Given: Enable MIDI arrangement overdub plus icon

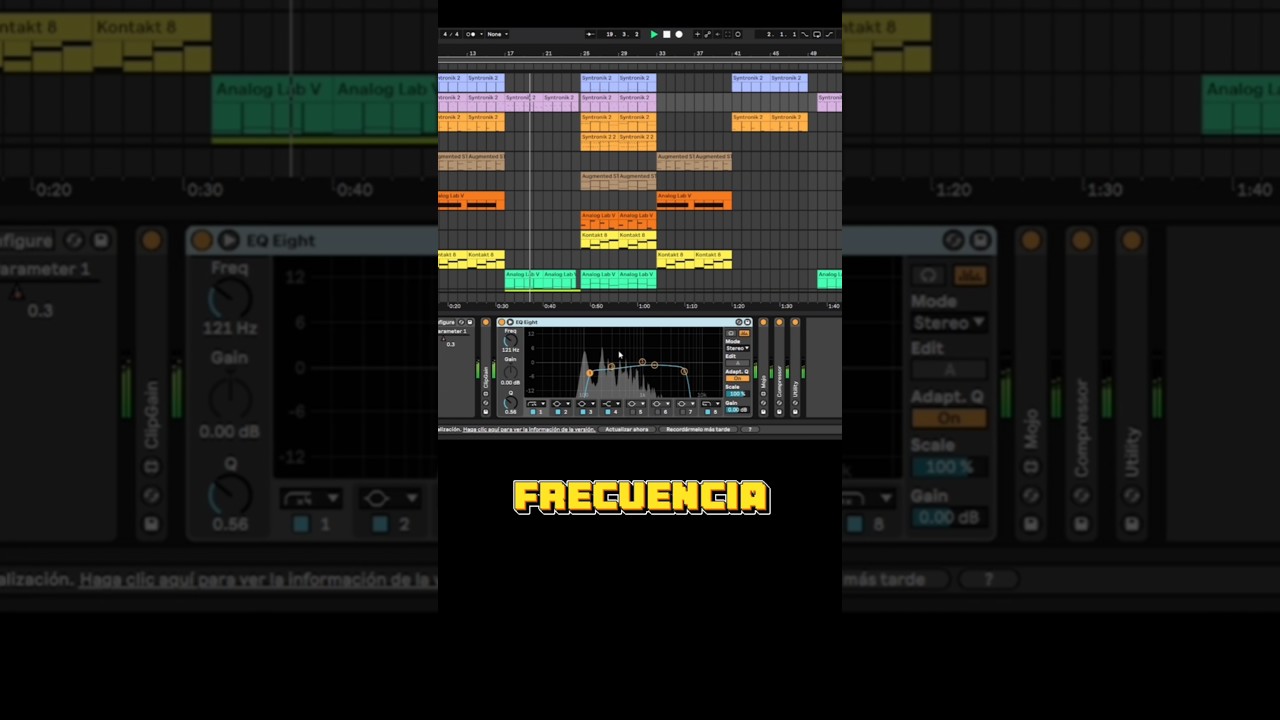Looking at the screenshot, I should 697,34.
